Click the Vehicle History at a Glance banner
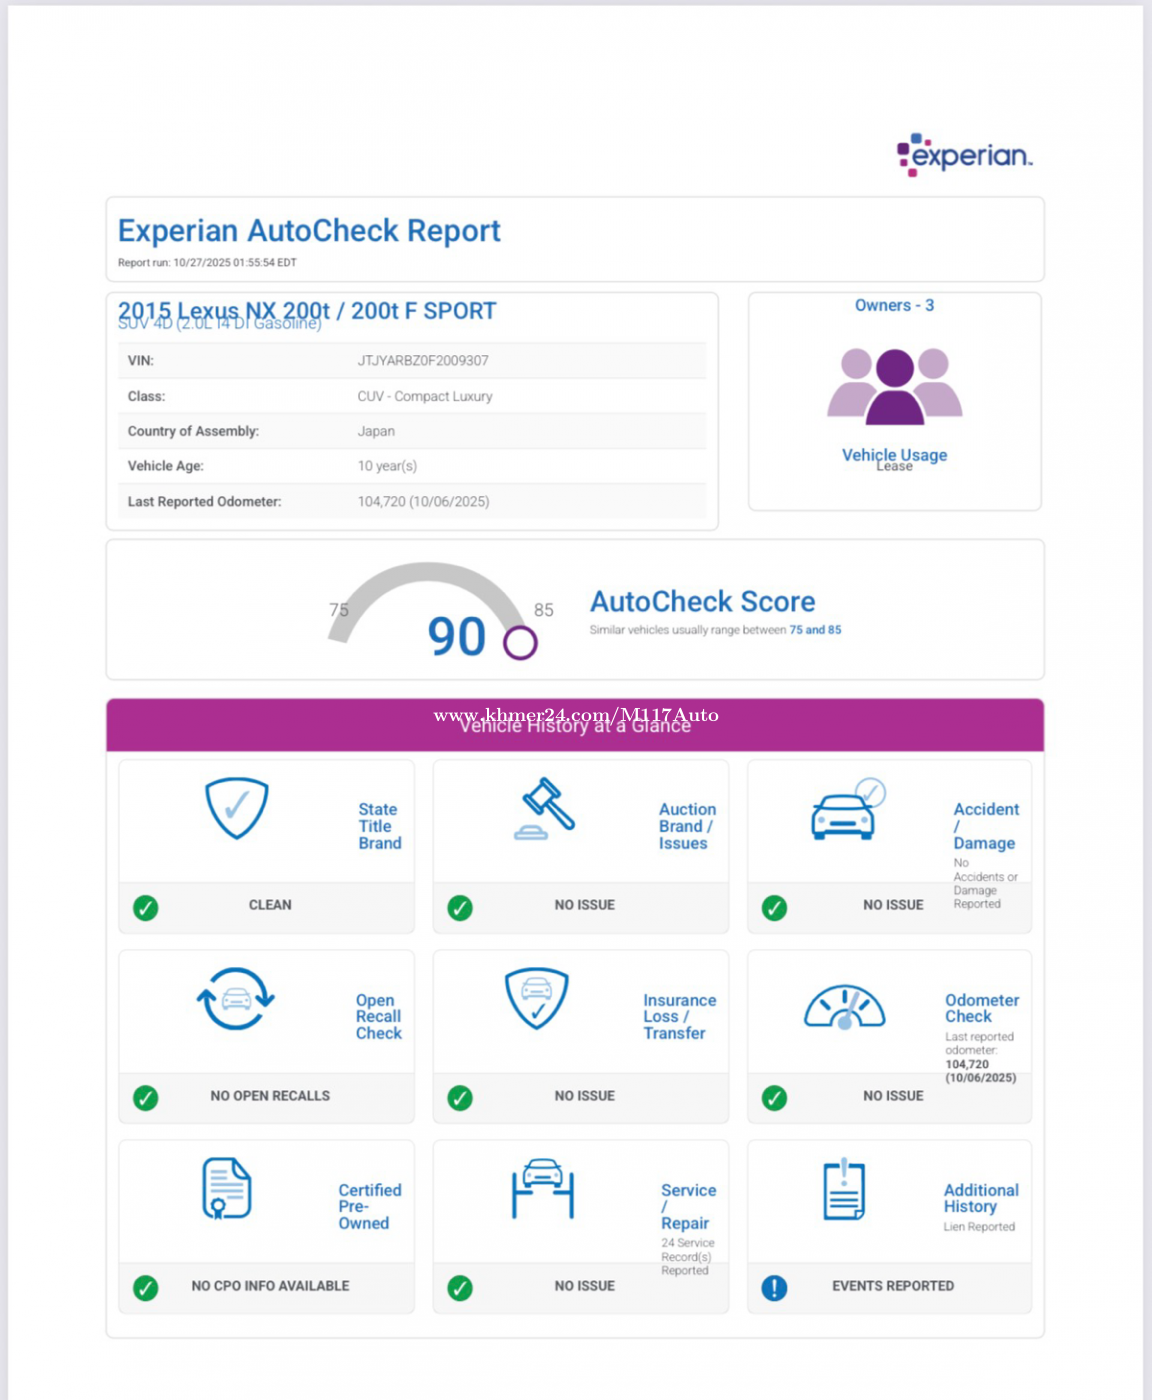Image resolution: width=1152 pixels, height=1400 pixels. [575, 725]
